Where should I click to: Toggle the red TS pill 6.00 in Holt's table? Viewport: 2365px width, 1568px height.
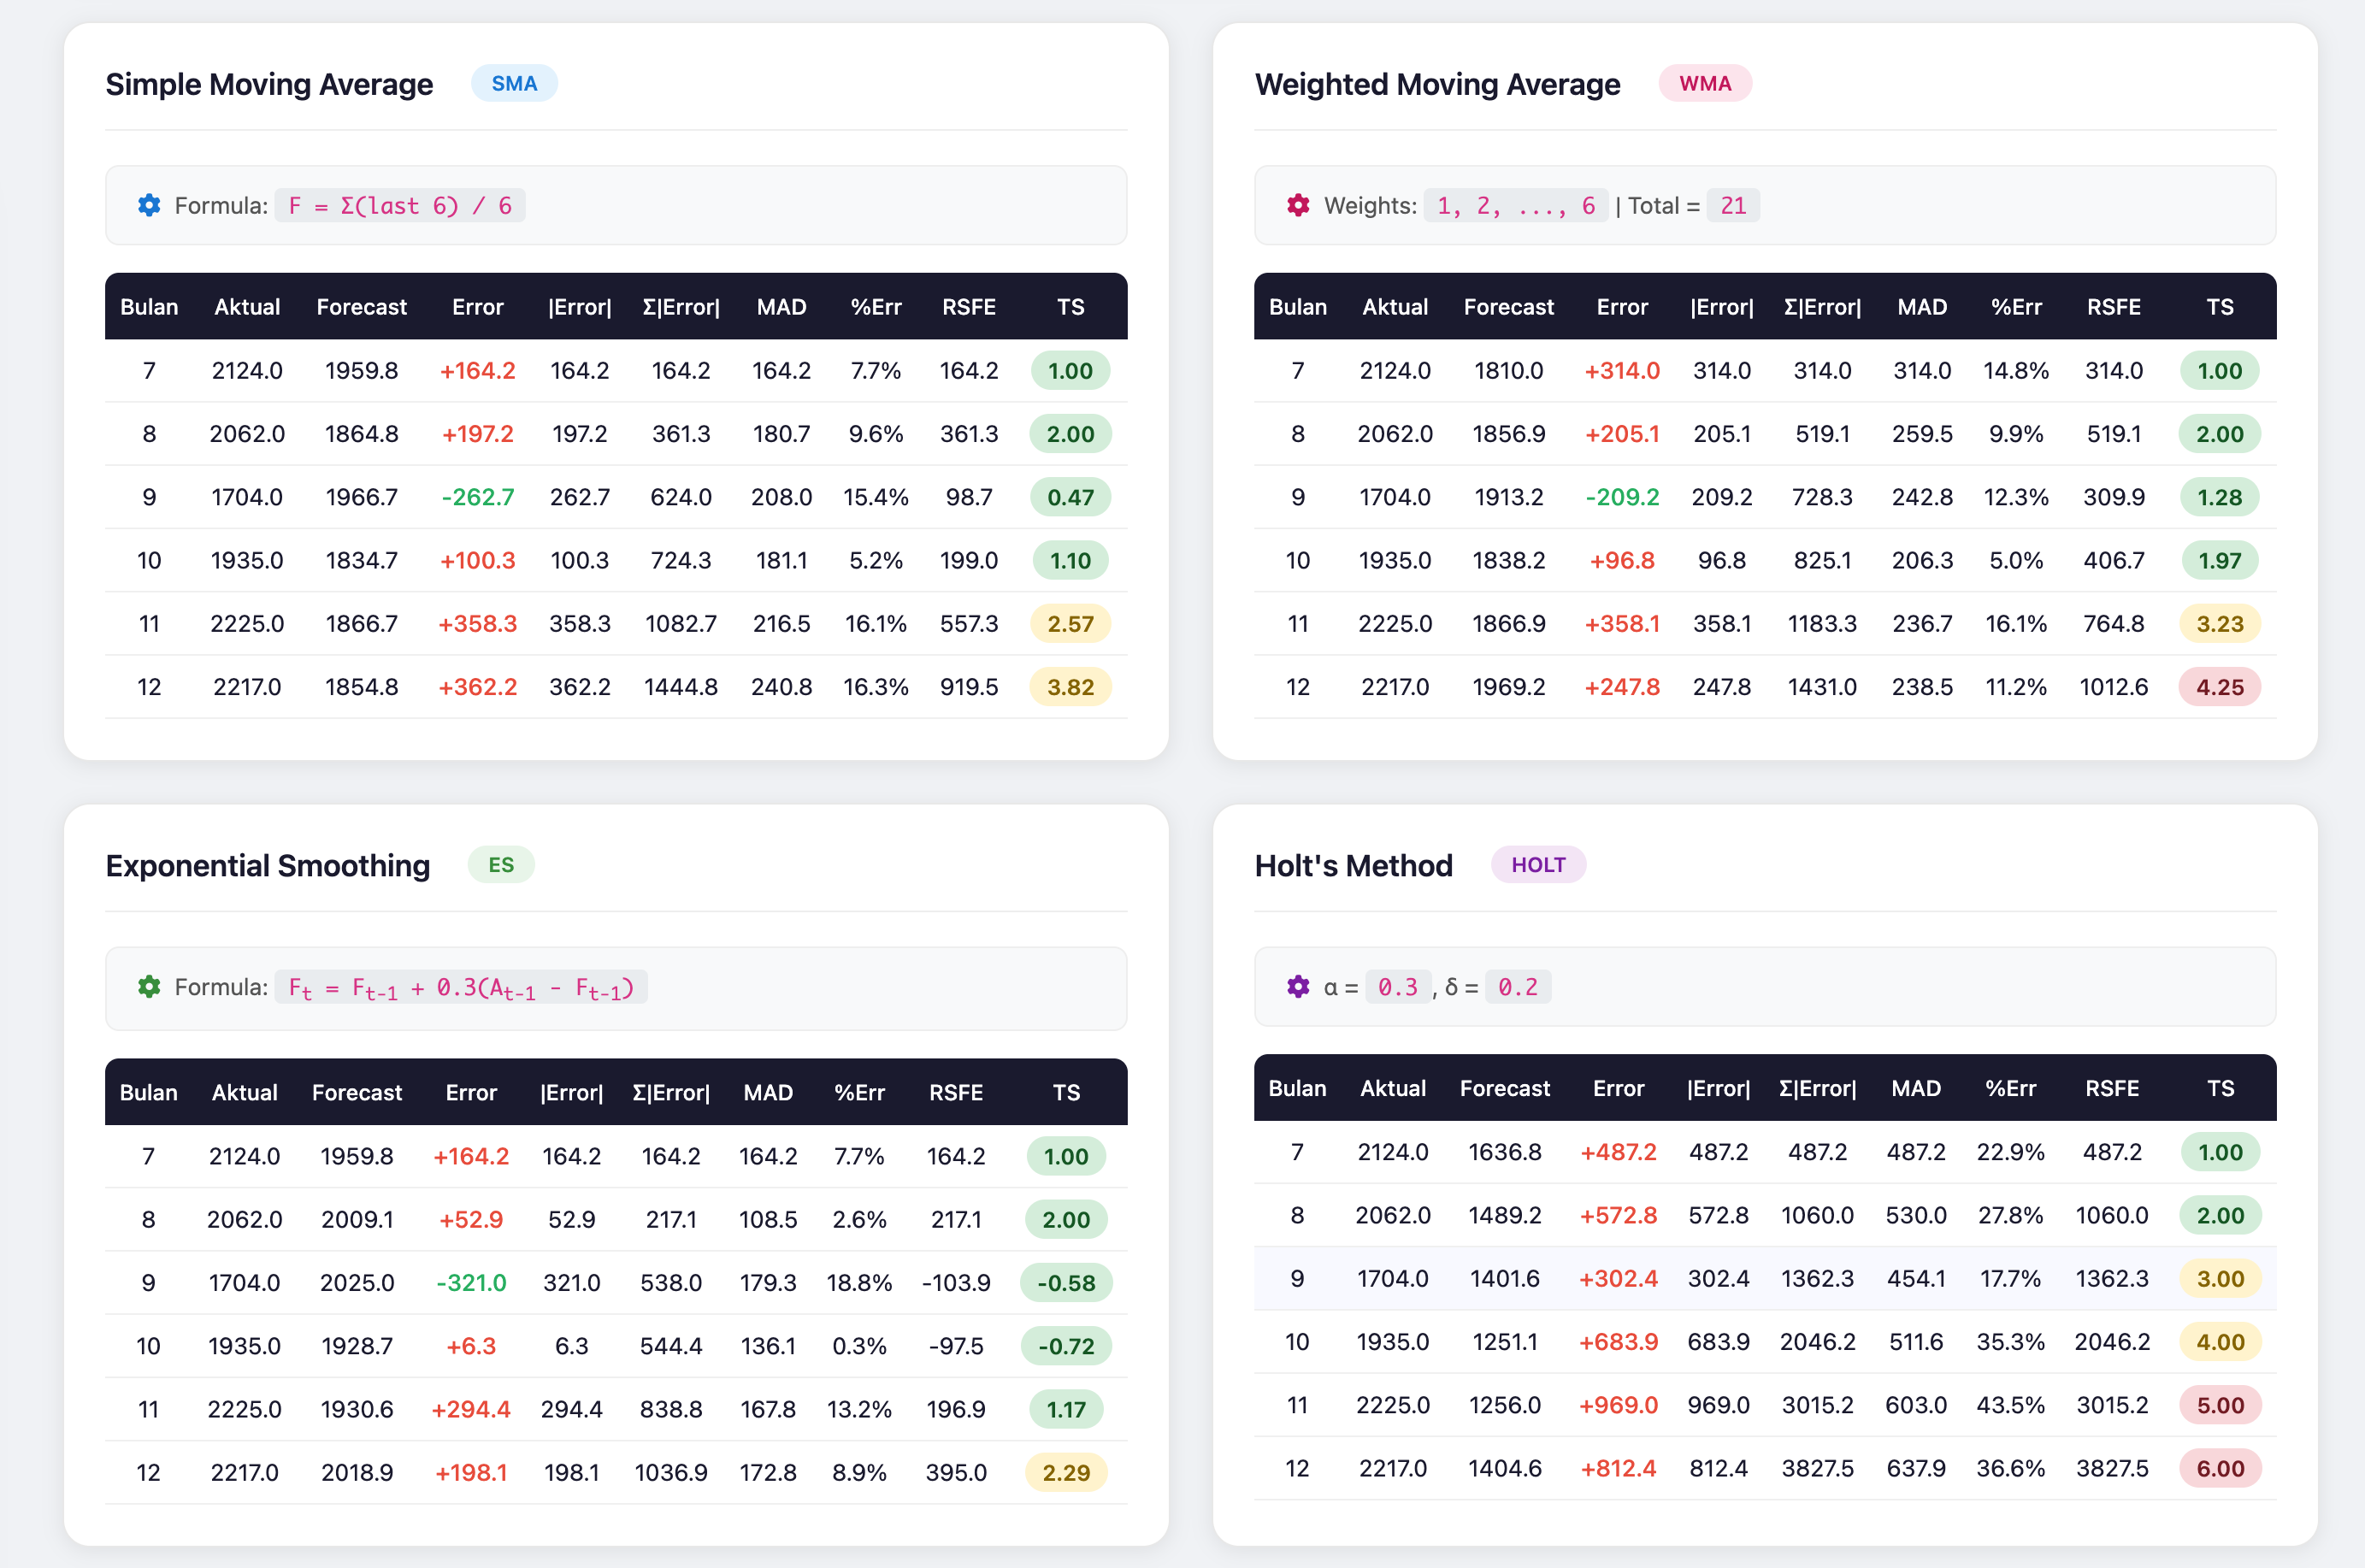coord(2220,1468)
